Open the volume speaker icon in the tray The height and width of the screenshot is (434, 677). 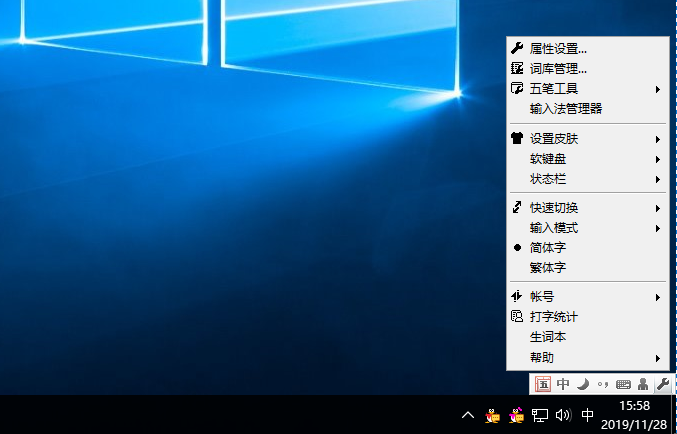coord(563,415)
